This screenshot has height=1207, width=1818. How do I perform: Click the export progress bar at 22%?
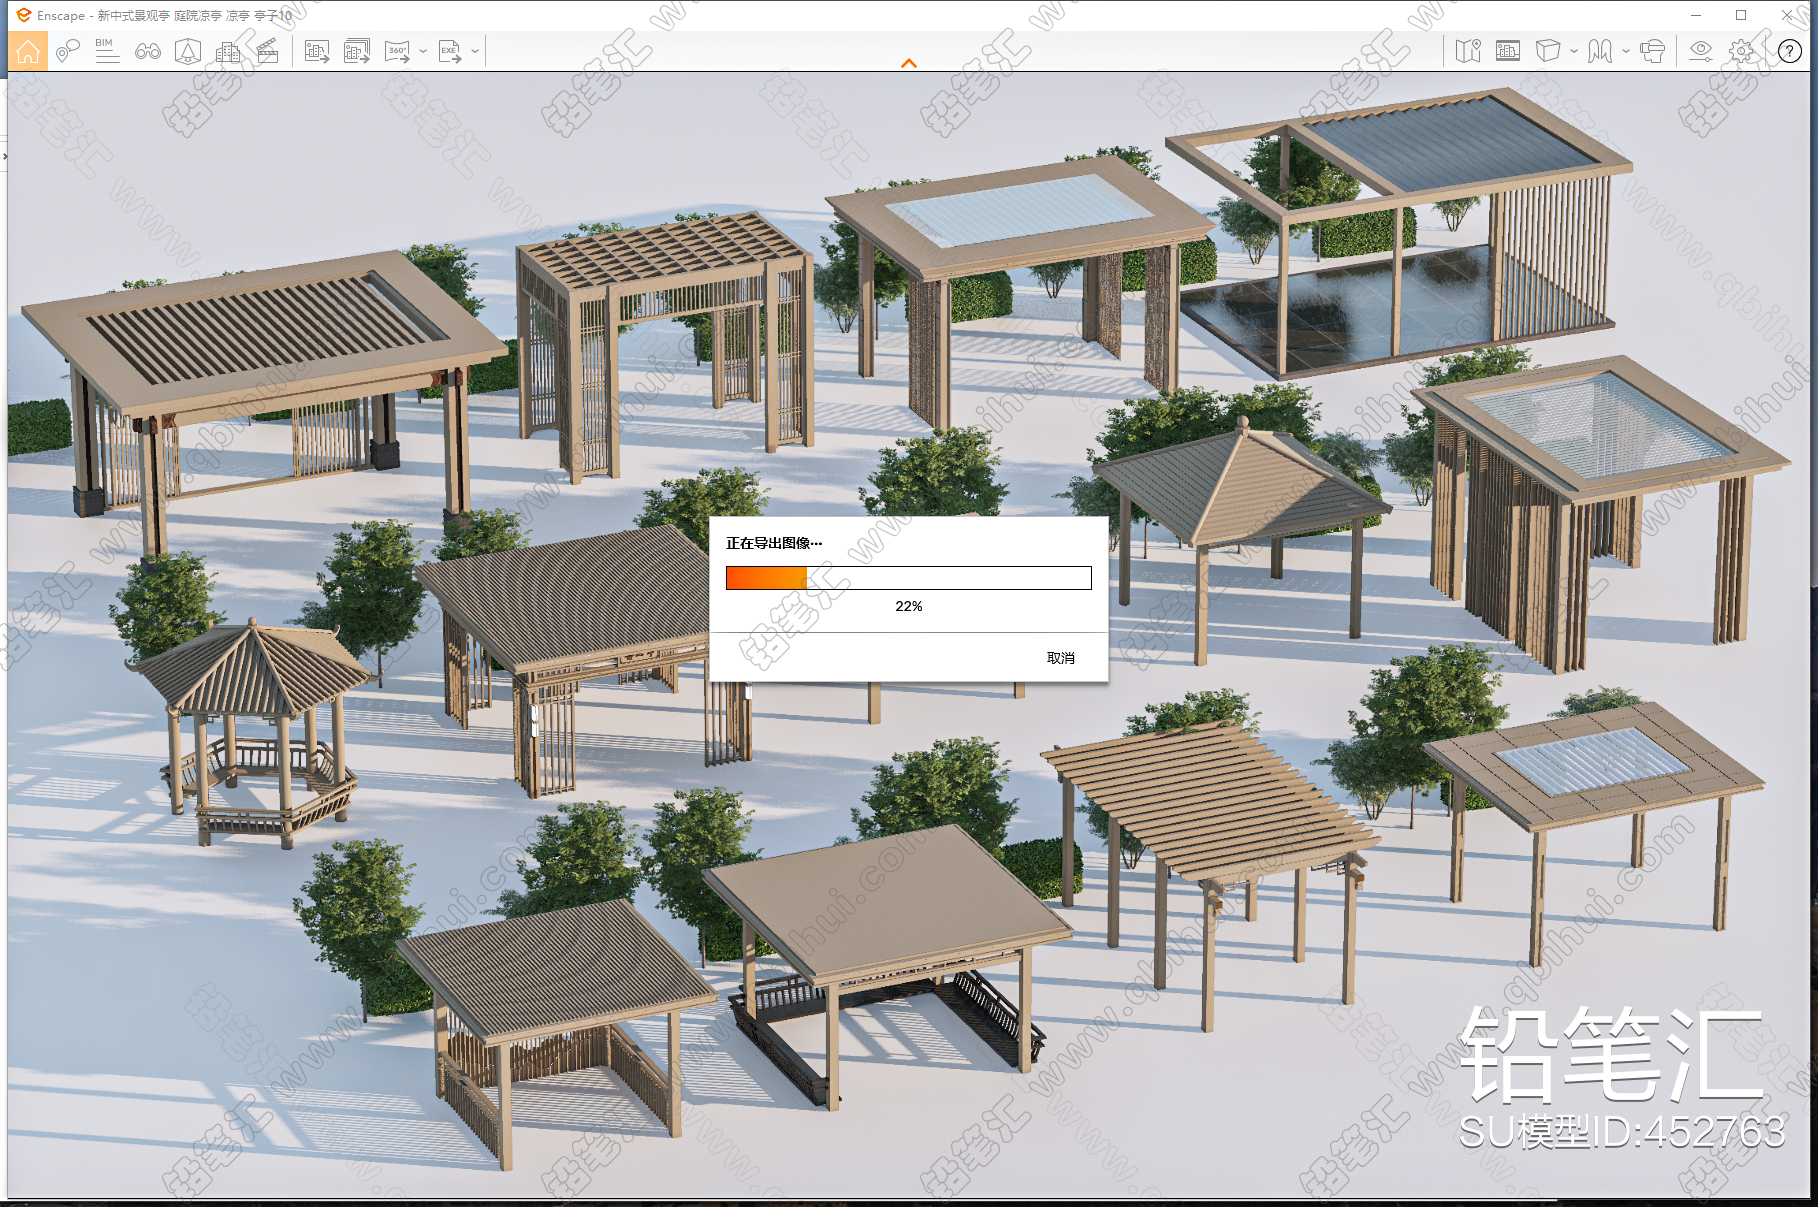909,578
